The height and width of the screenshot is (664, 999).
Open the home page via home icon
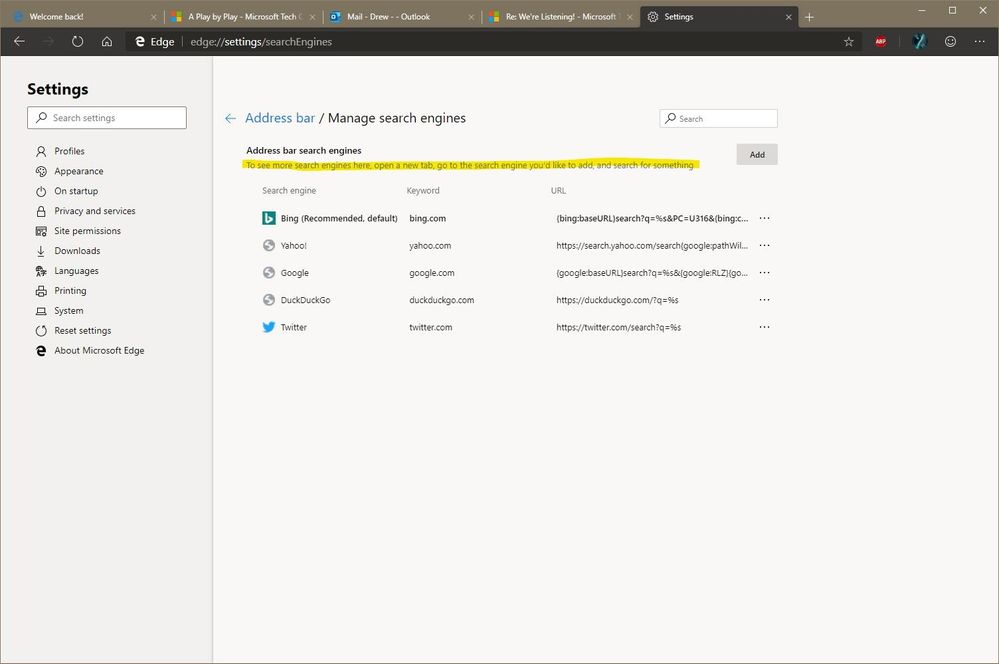click(107, 41)
